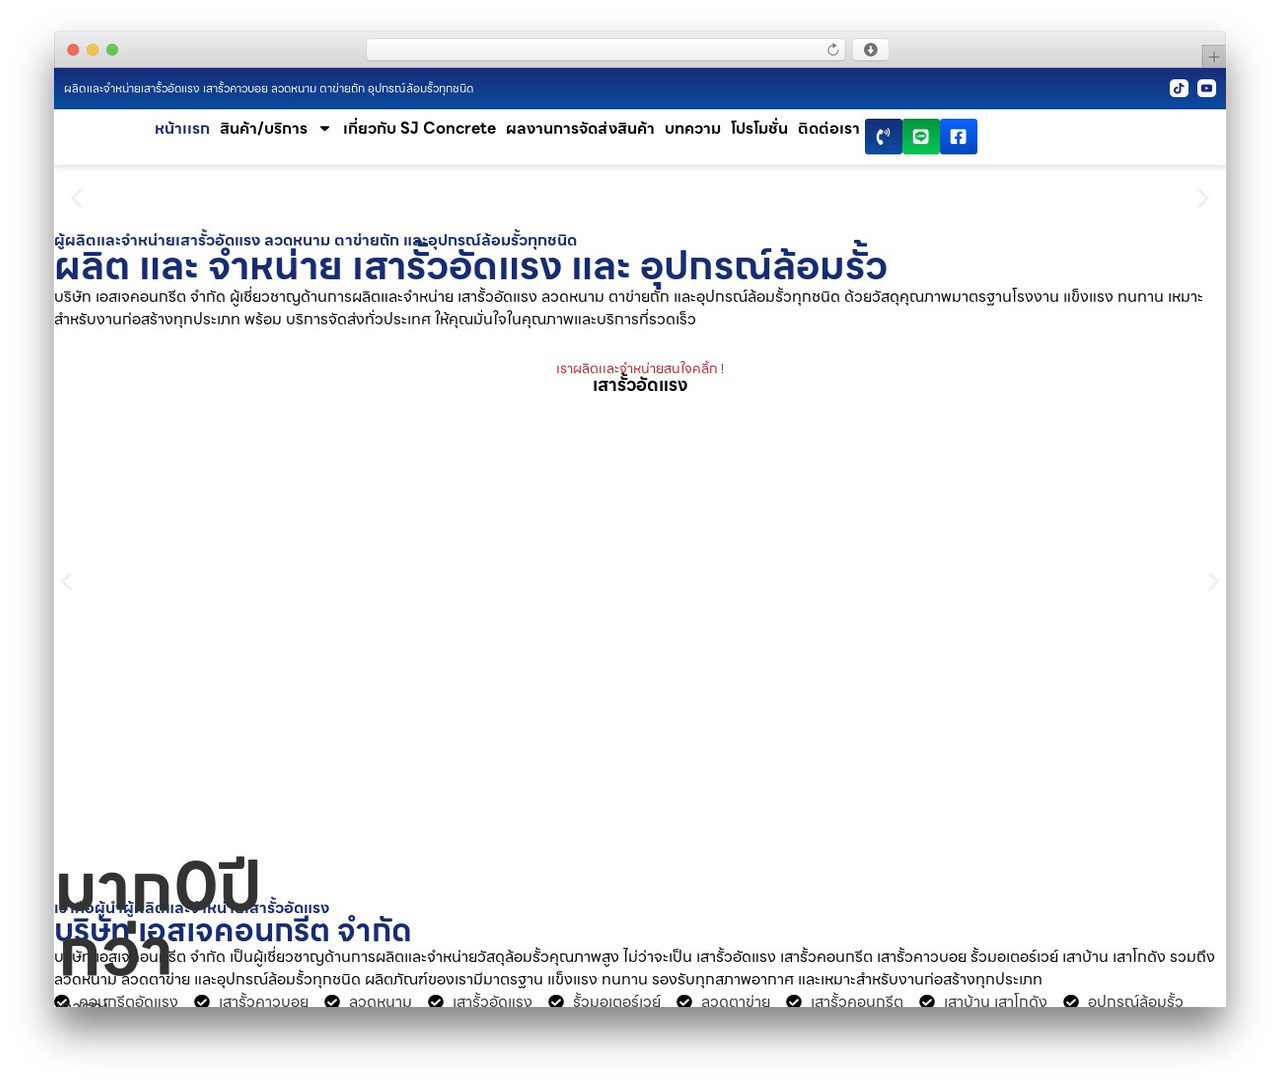Click the ลวดตาข่าย checklist item
The image size is (1280, 1084).
click(723, 1001)
